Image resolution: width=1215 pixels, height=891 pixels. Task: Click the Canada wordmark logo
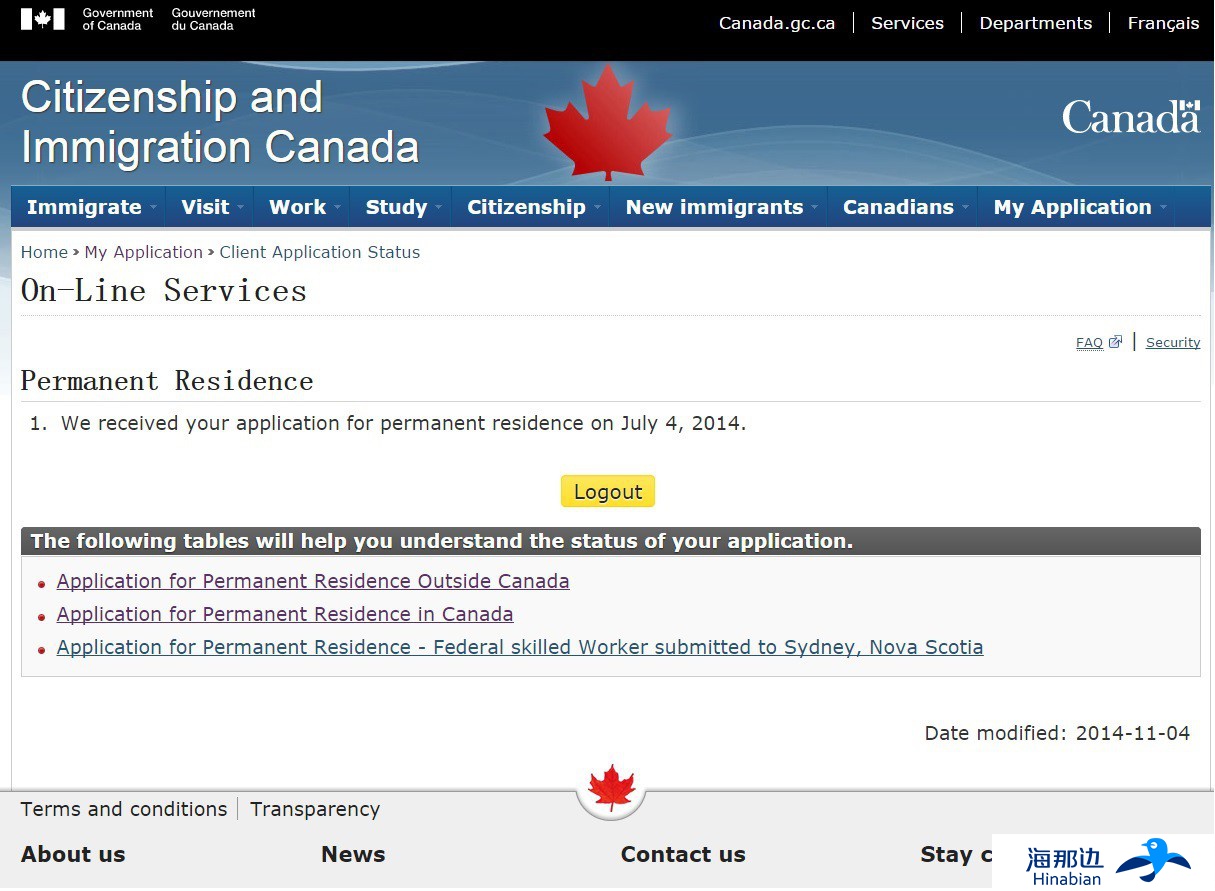1130,117
